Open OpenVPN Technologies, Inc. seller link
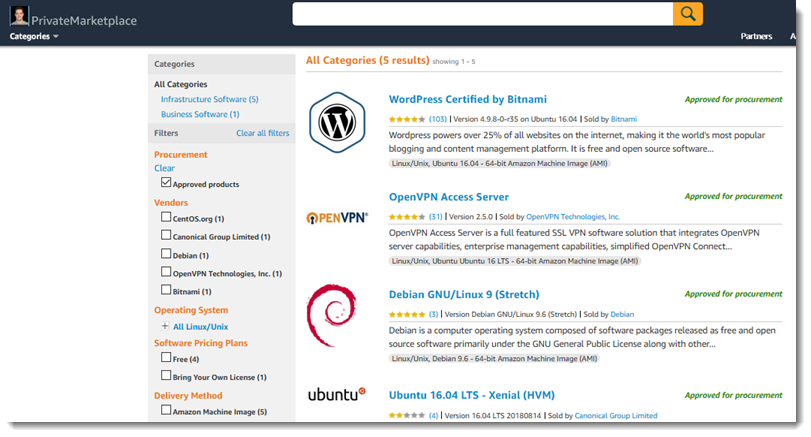The width and height of the screenshot is (811, 437). click(573, 217)
